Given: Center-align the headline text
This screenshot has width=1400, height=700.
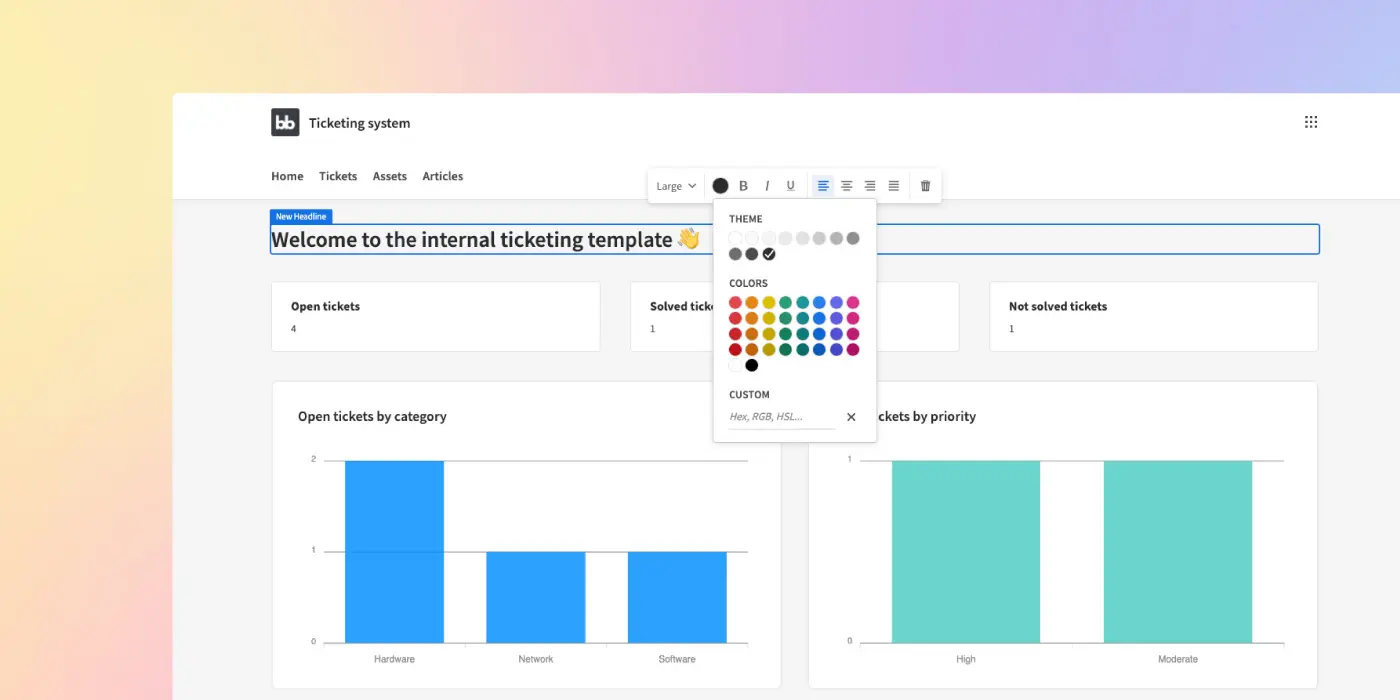Looking at the screenshot, I should click(x=847, y=186).
